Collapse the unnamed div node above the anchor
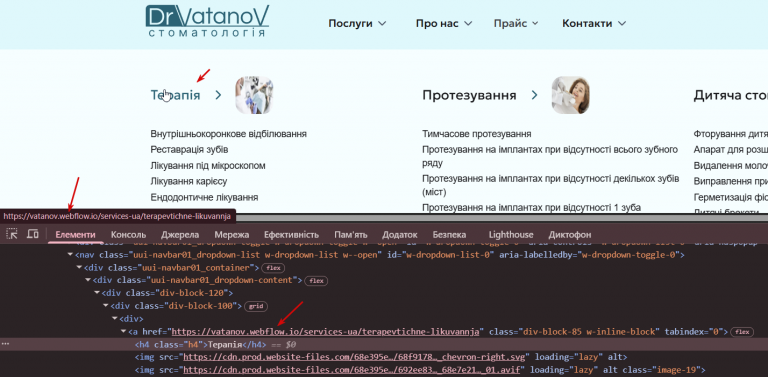 115,319
